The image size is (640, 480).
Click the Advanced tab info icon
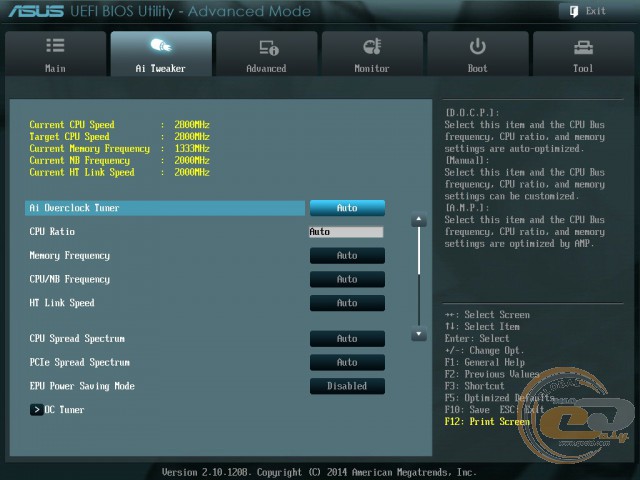point(269,48)
